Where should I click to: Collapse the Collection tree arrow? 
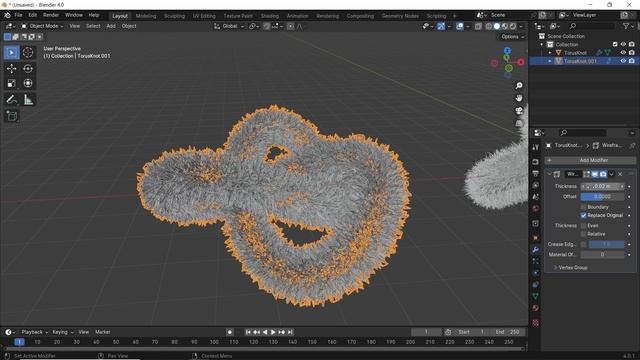tap(542, 44)
